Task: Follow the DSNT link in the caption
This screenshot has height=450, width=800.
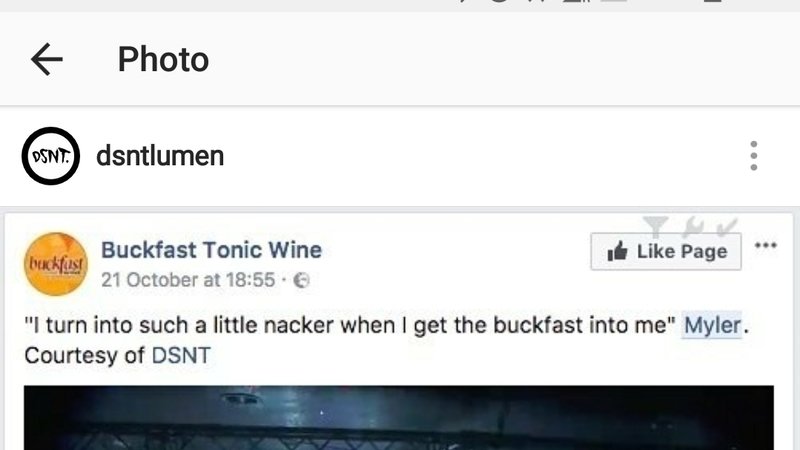Action: pos(181,355)
